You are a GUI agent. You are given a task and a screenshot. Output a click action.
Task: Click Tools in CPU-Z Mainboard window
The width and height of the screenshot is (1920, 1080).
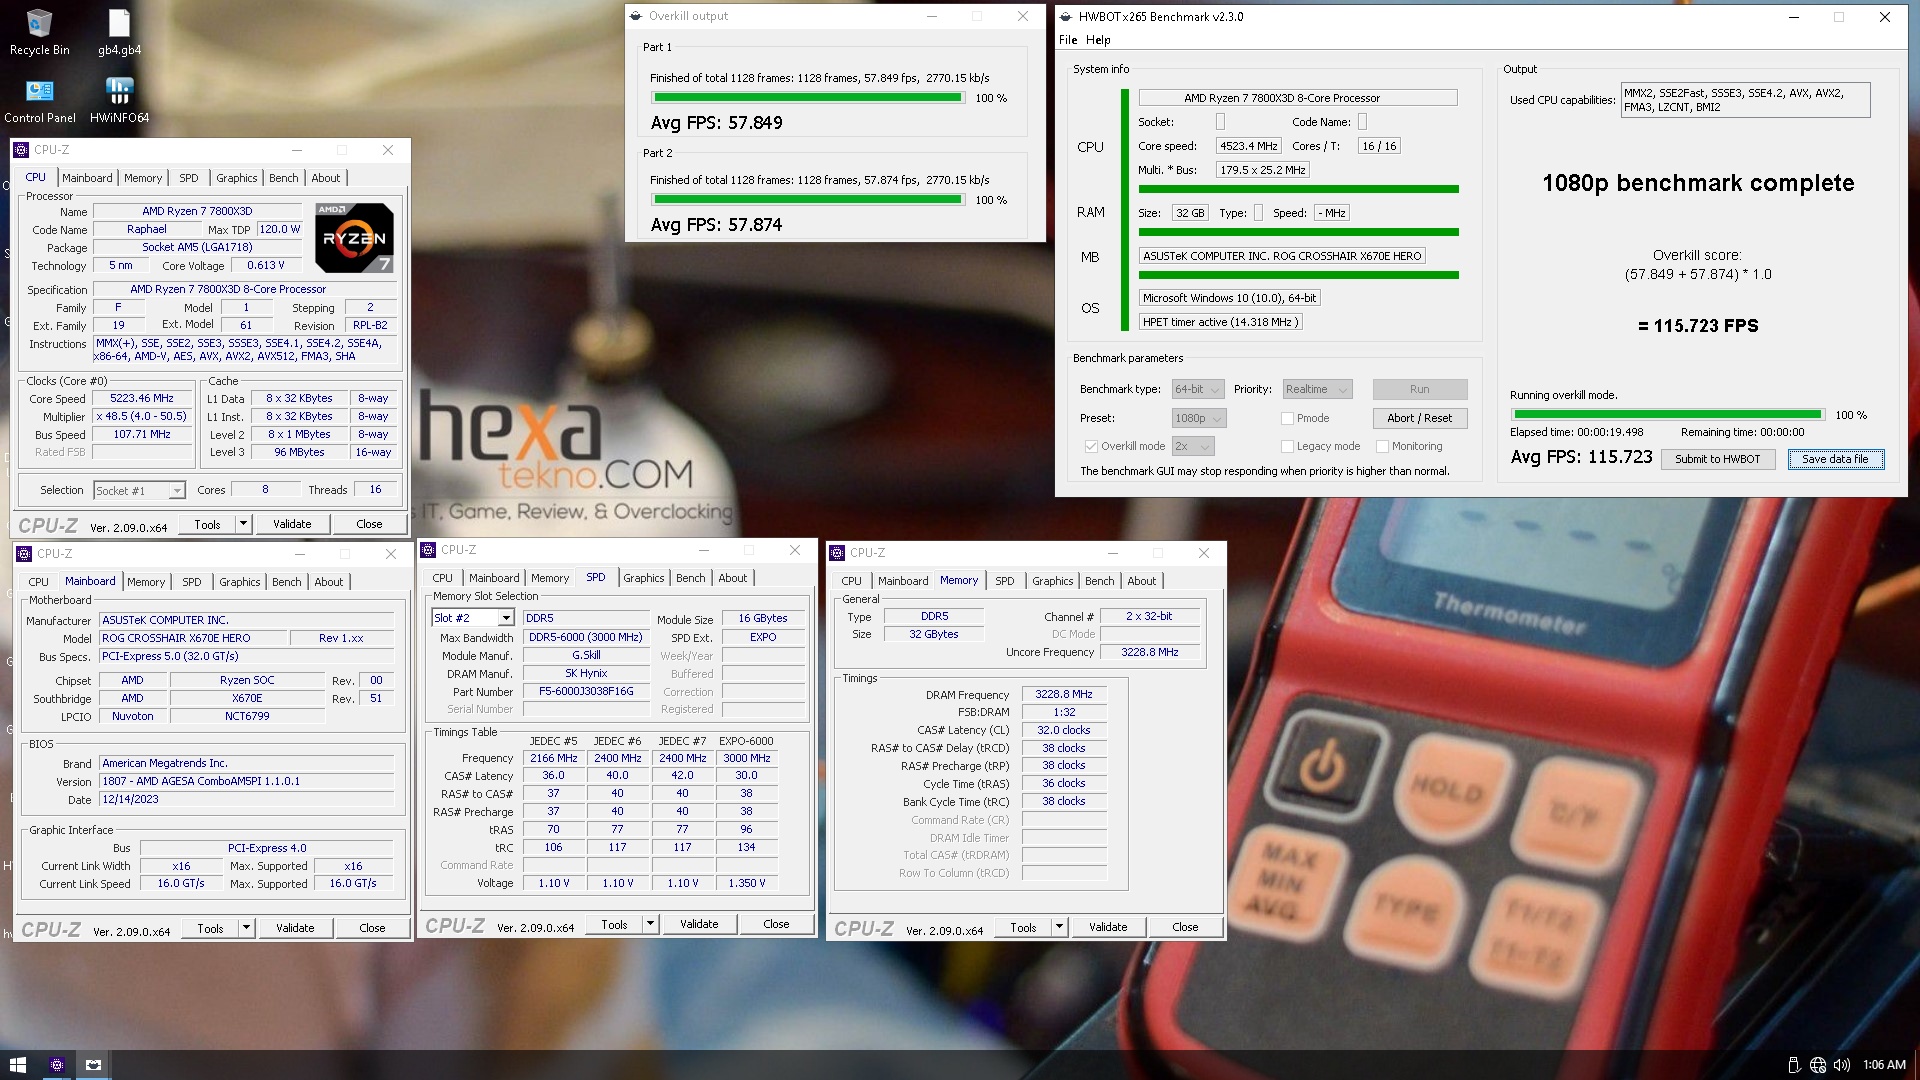point(210,928)
